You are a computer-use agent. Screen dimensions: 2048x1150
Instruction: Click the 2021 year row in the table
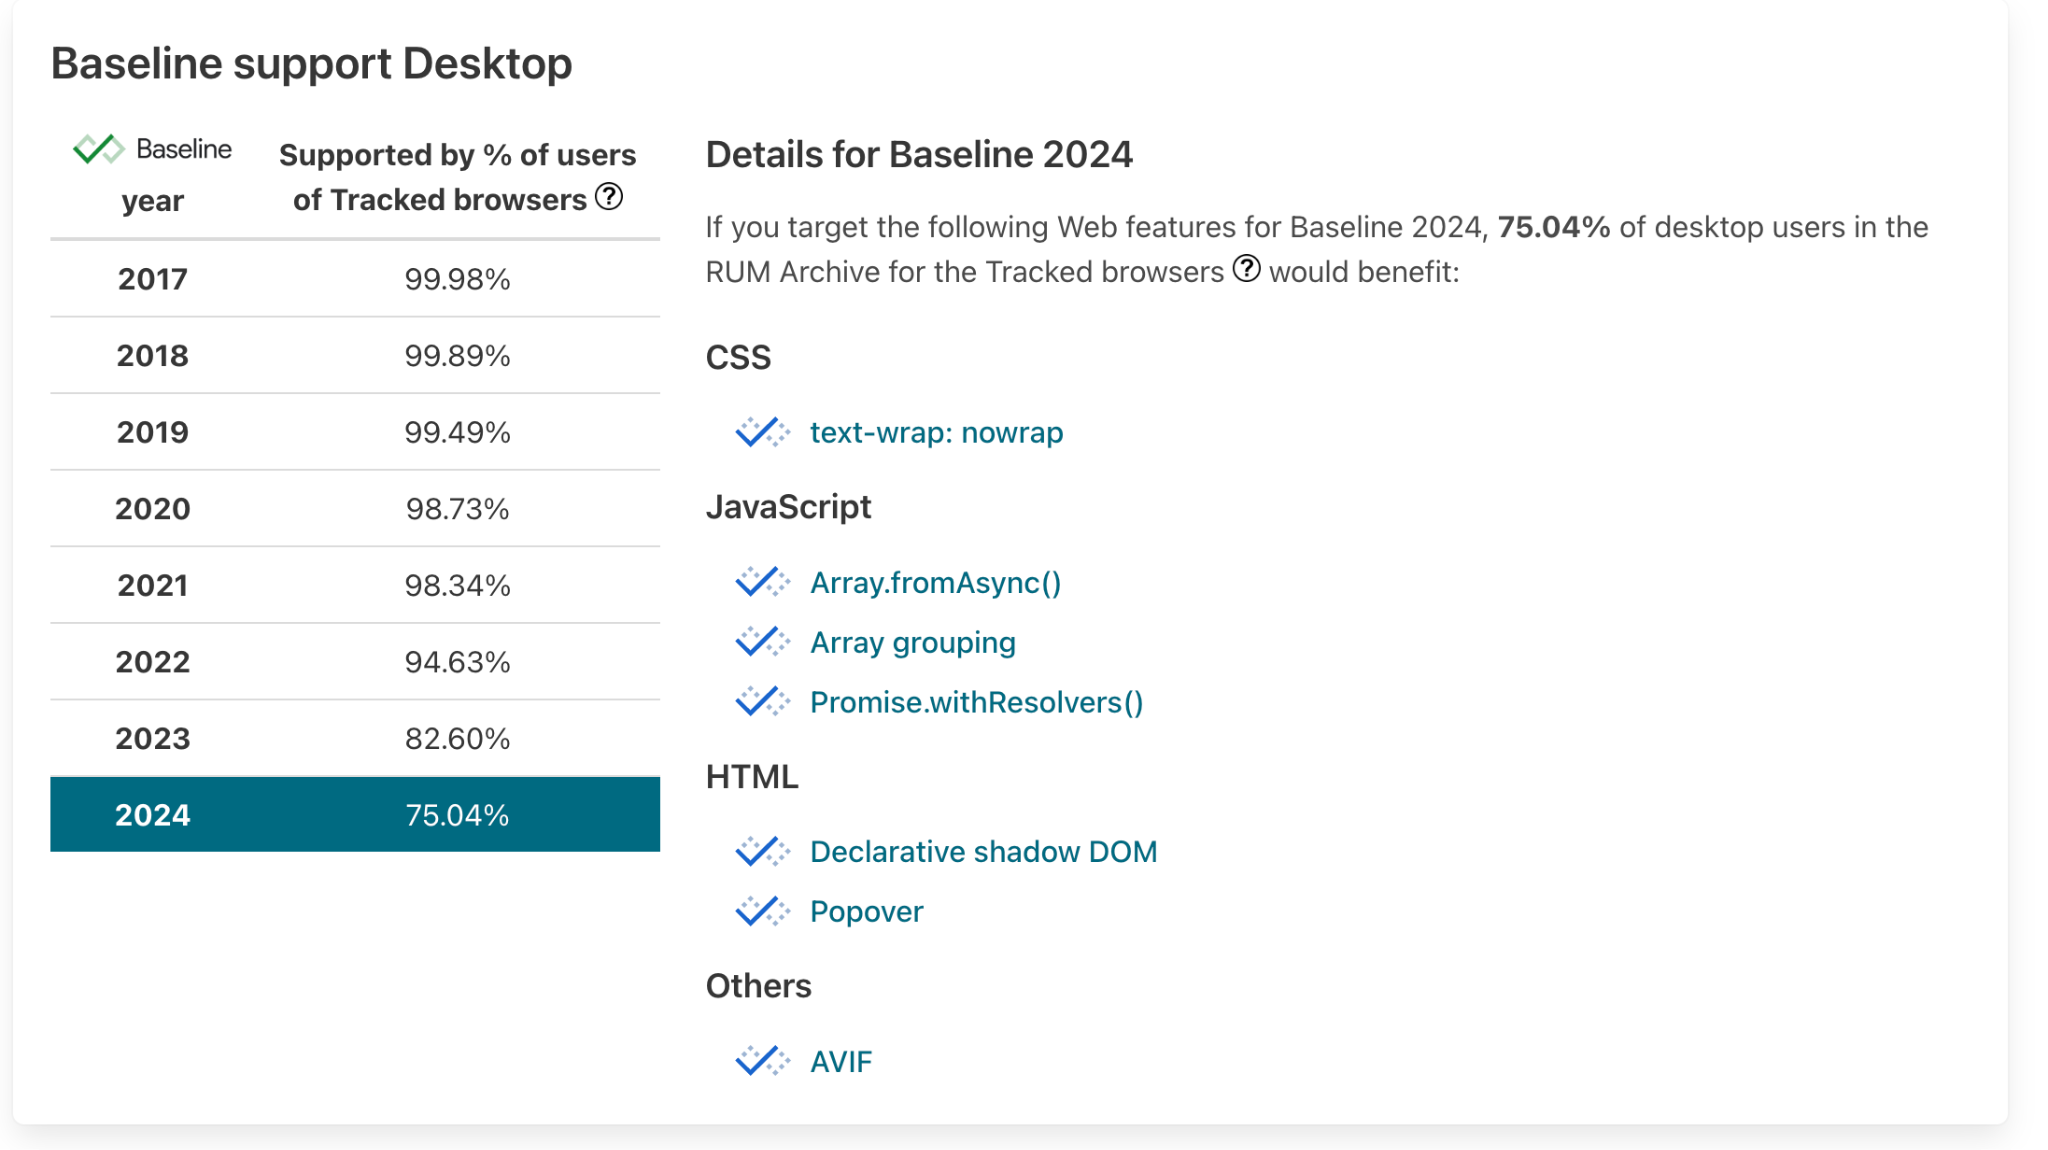(354, 583)
